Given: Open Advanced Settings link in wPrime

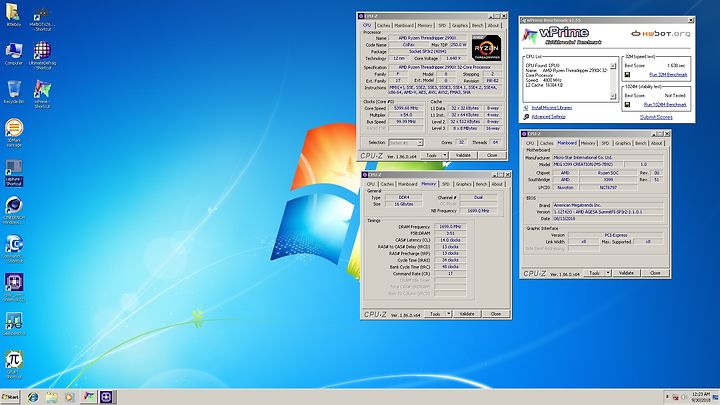Looking at the screenshot, I should (x=548, y=117).
